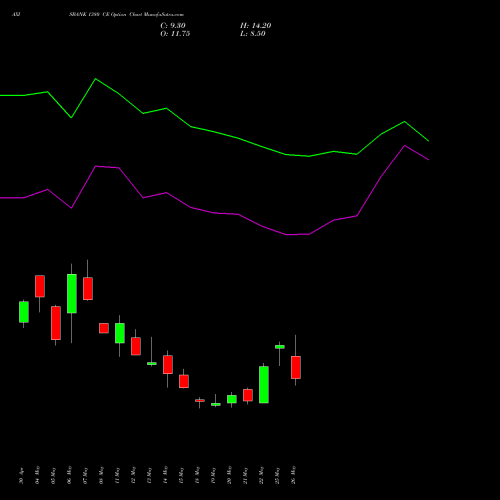Select the tall green candle above 22 May

[264, 385]
